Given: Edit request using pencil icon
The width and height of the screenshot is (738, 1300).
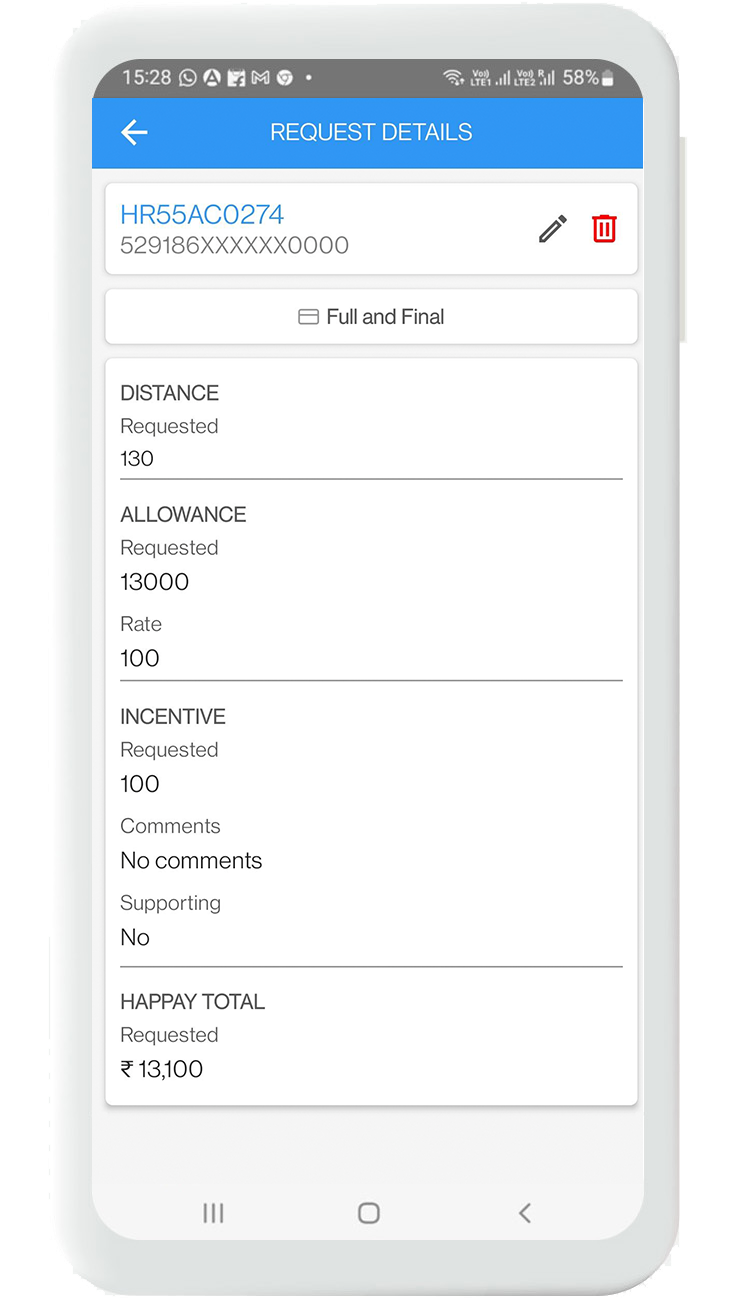Looking at the screenshot, I should click(x=553, y=229).
